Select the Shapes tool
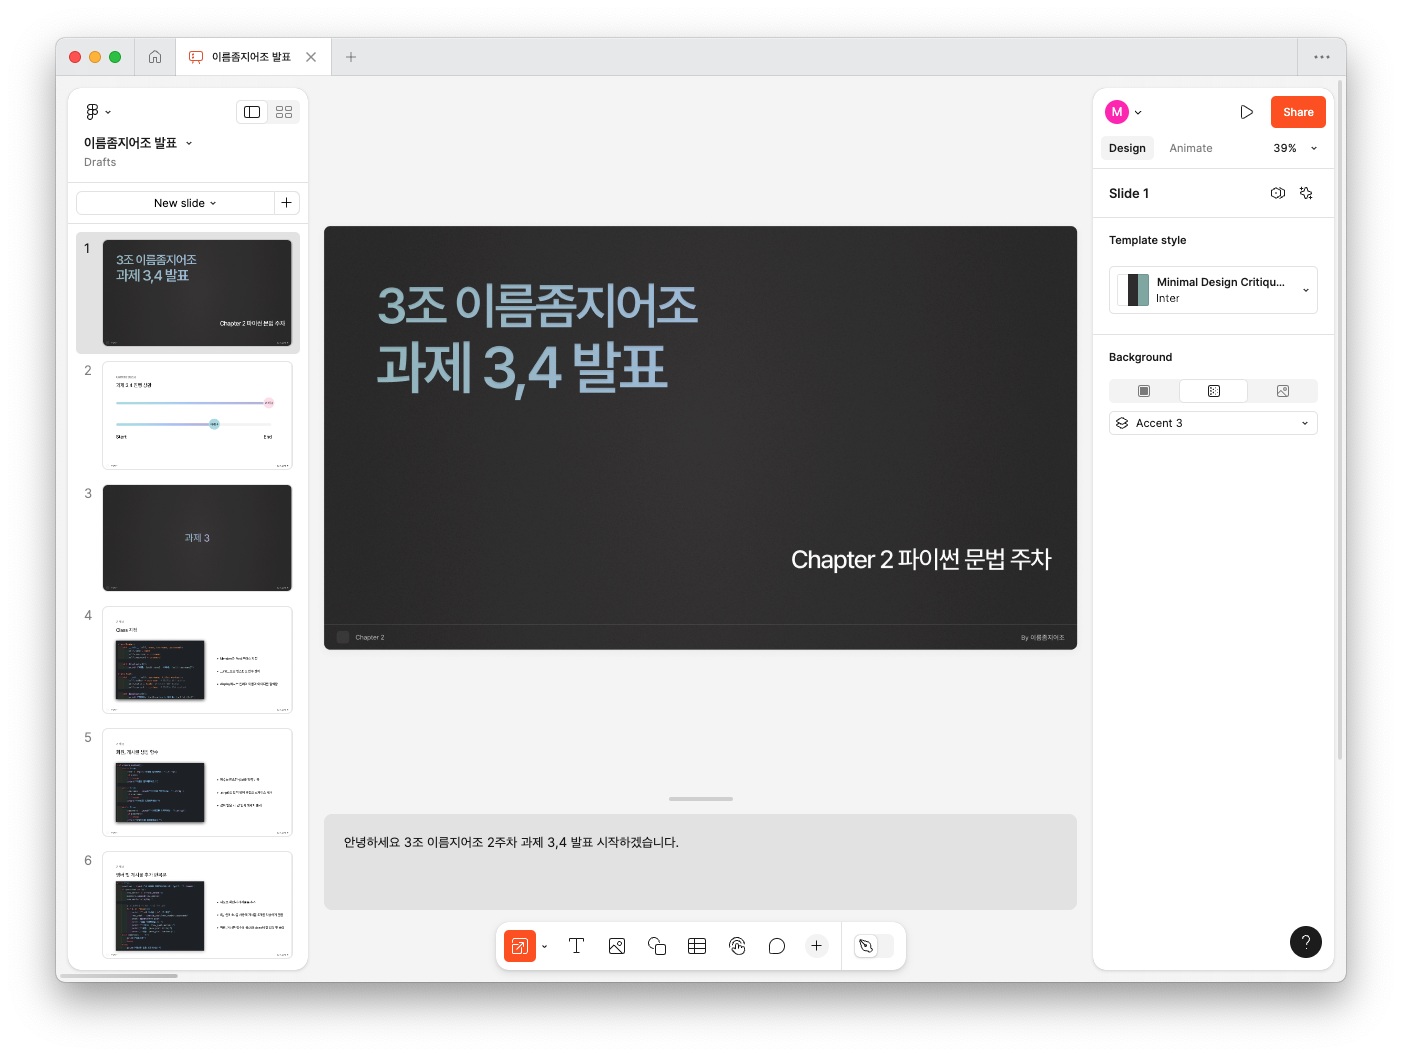This screenshot has height=1056, width=1402. click(657, 946)
